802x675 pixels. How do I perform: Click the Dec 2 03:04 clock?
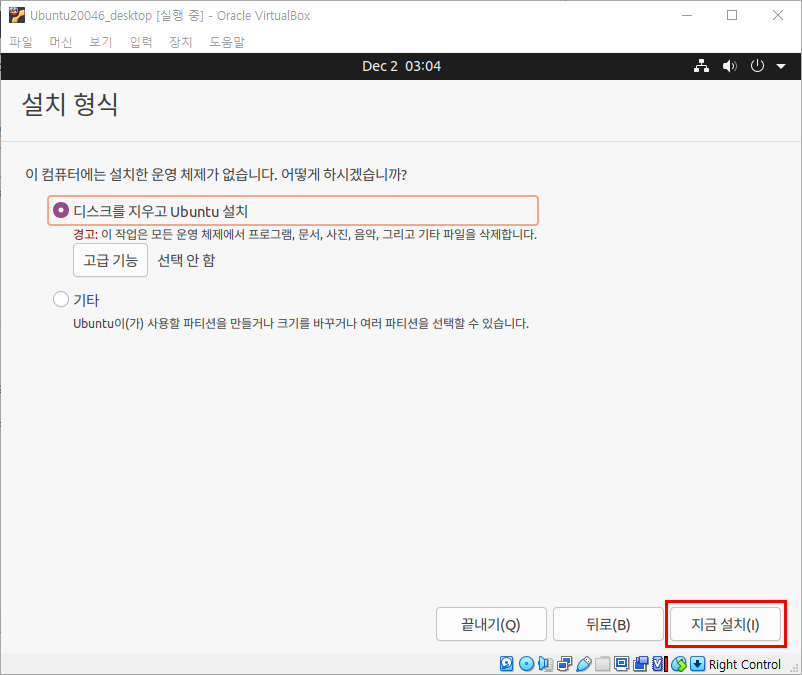[x=402, y=66]
